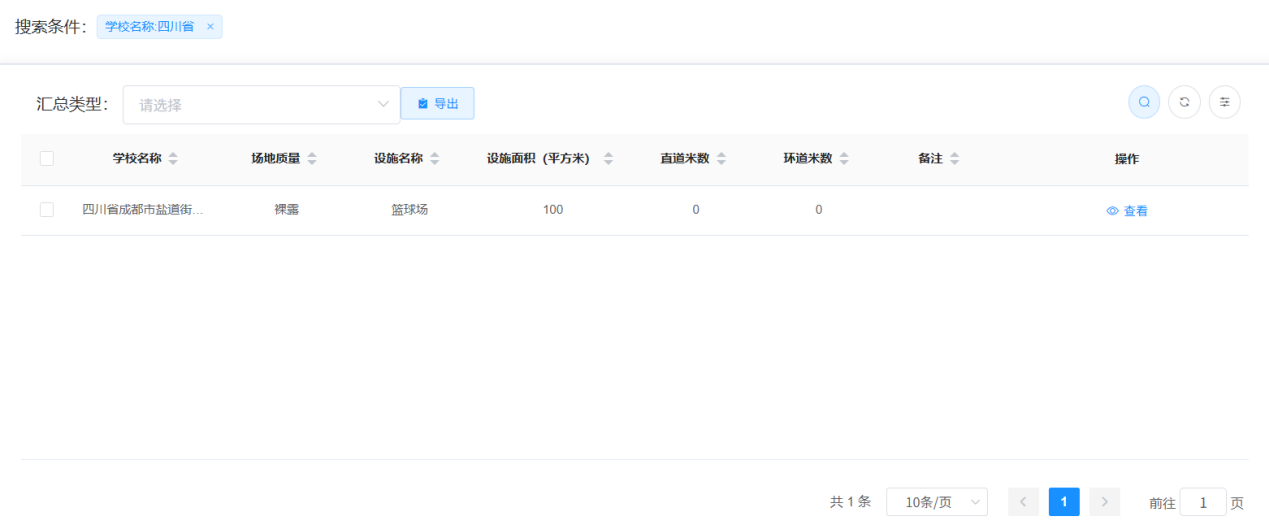Click the refresh table icon button
The height and width of the screenshot is (525, 1269).
coord(1184,102)
